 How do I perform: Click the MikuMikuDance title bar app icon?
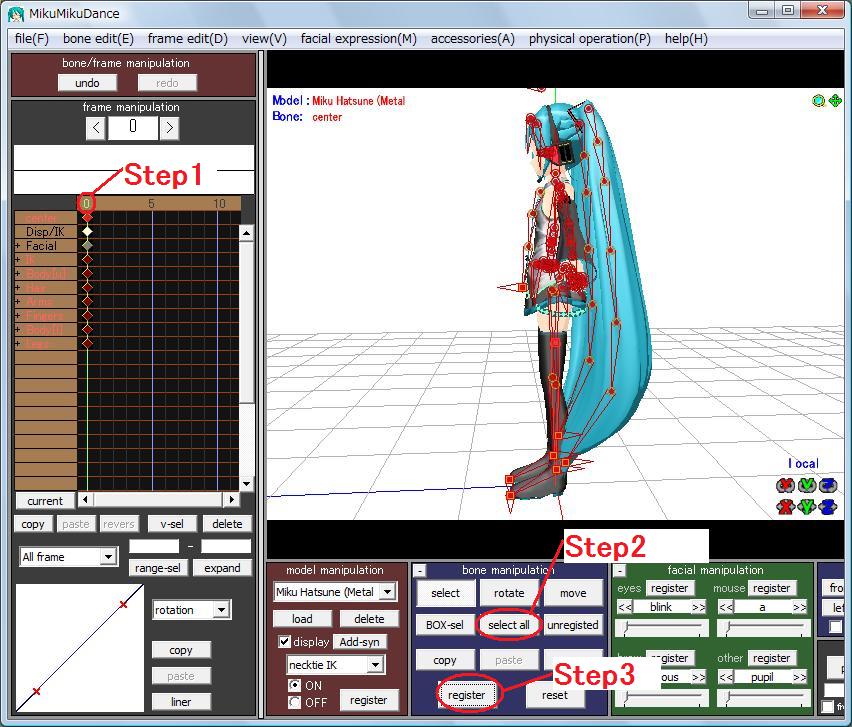(x=16, y=14)
